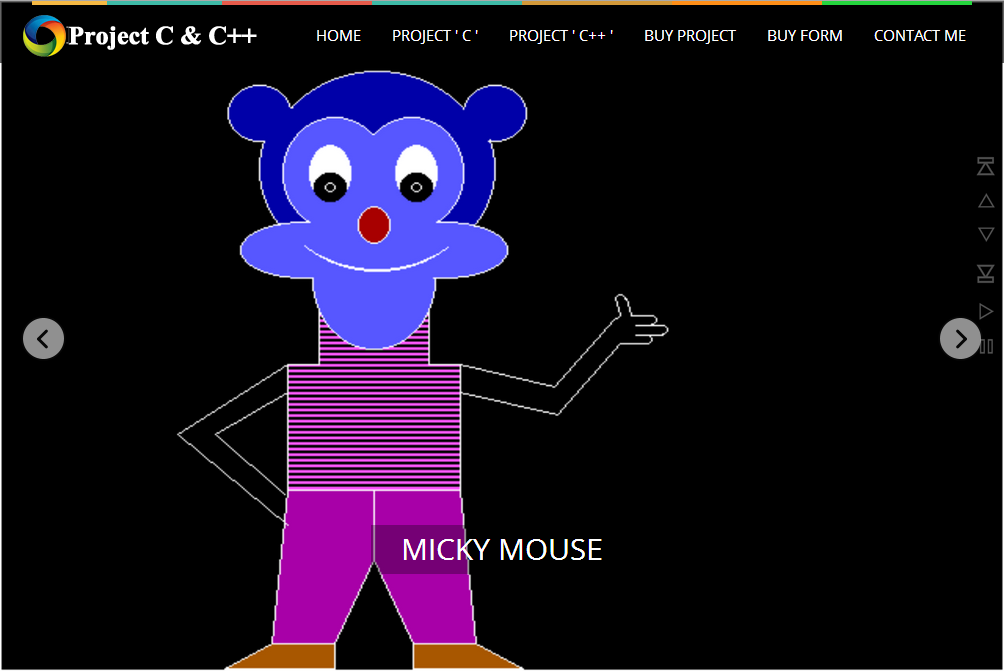The image size is (1004, 671).
Task: Click the upward triangle navigation icon
Action: (x=986, y=200)
